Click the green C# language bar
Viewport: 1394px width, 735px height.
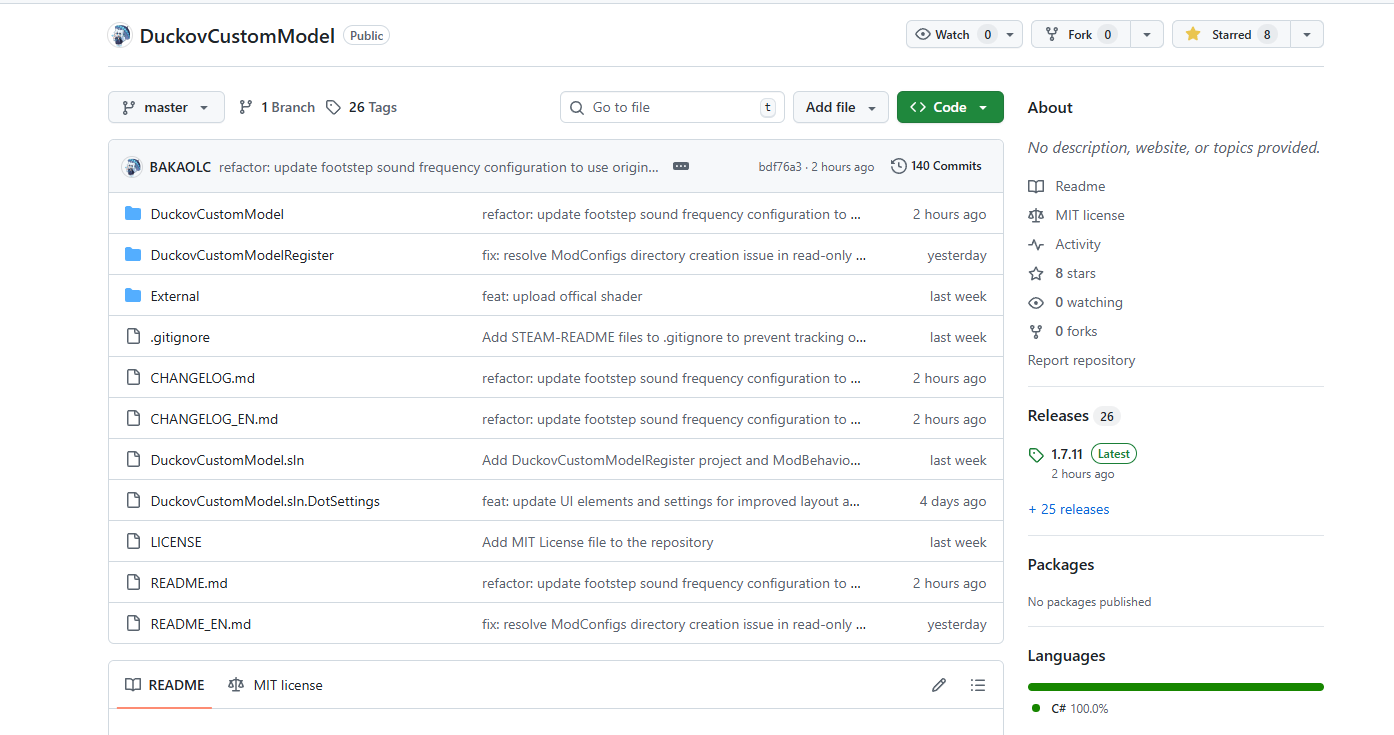[1175, 687]
